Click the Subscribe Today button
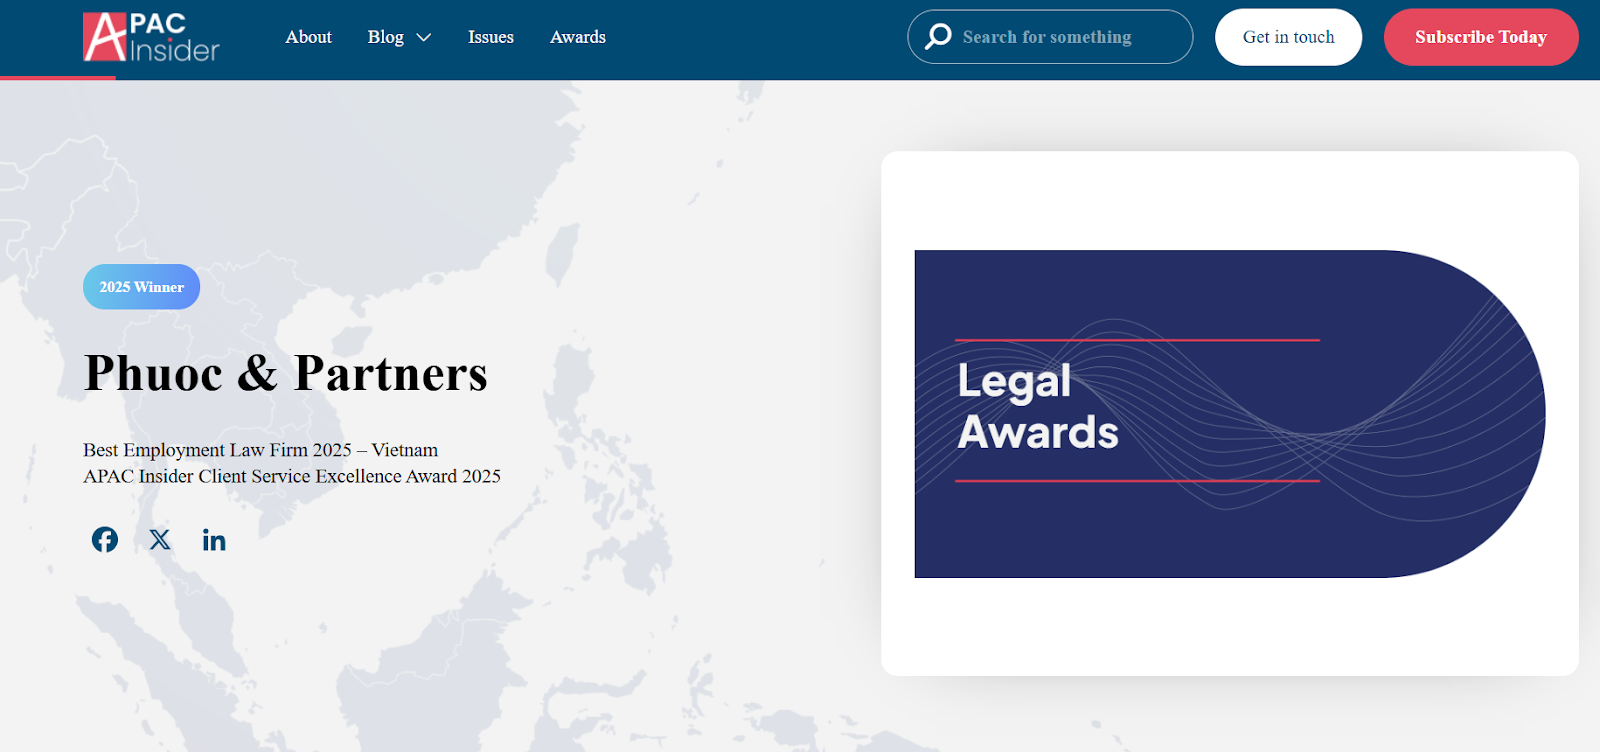 click(x=1480, y=37)
